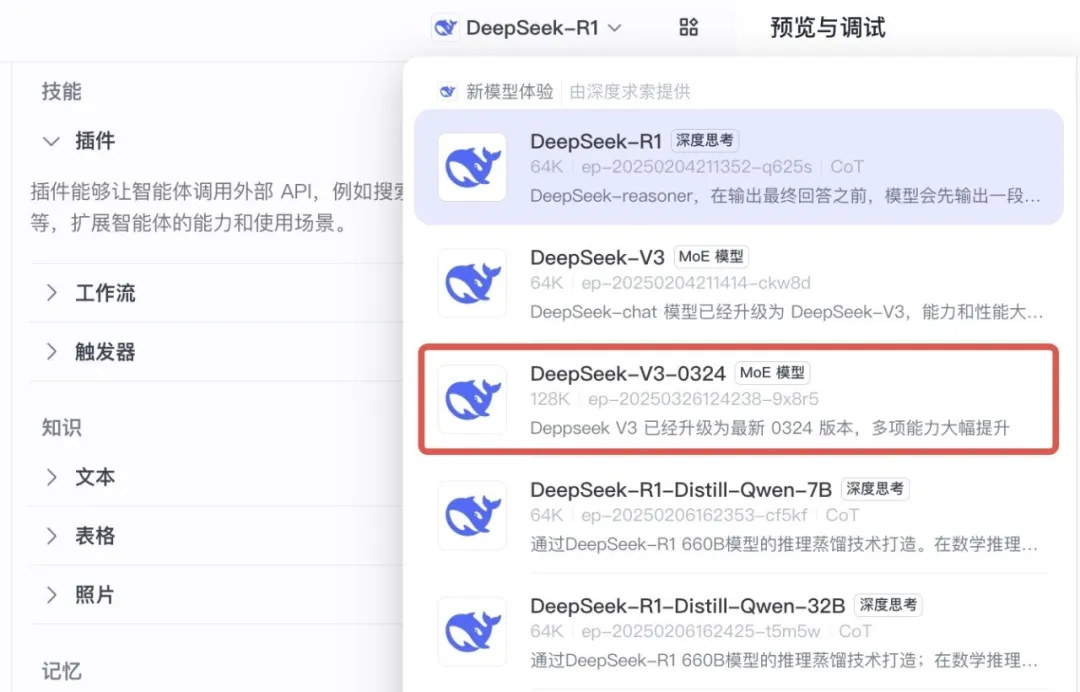Expand the 表格 knowledge section chevron
This screenshot has width=1080, height=692.
pyautogui.click(x=52, y=536)
